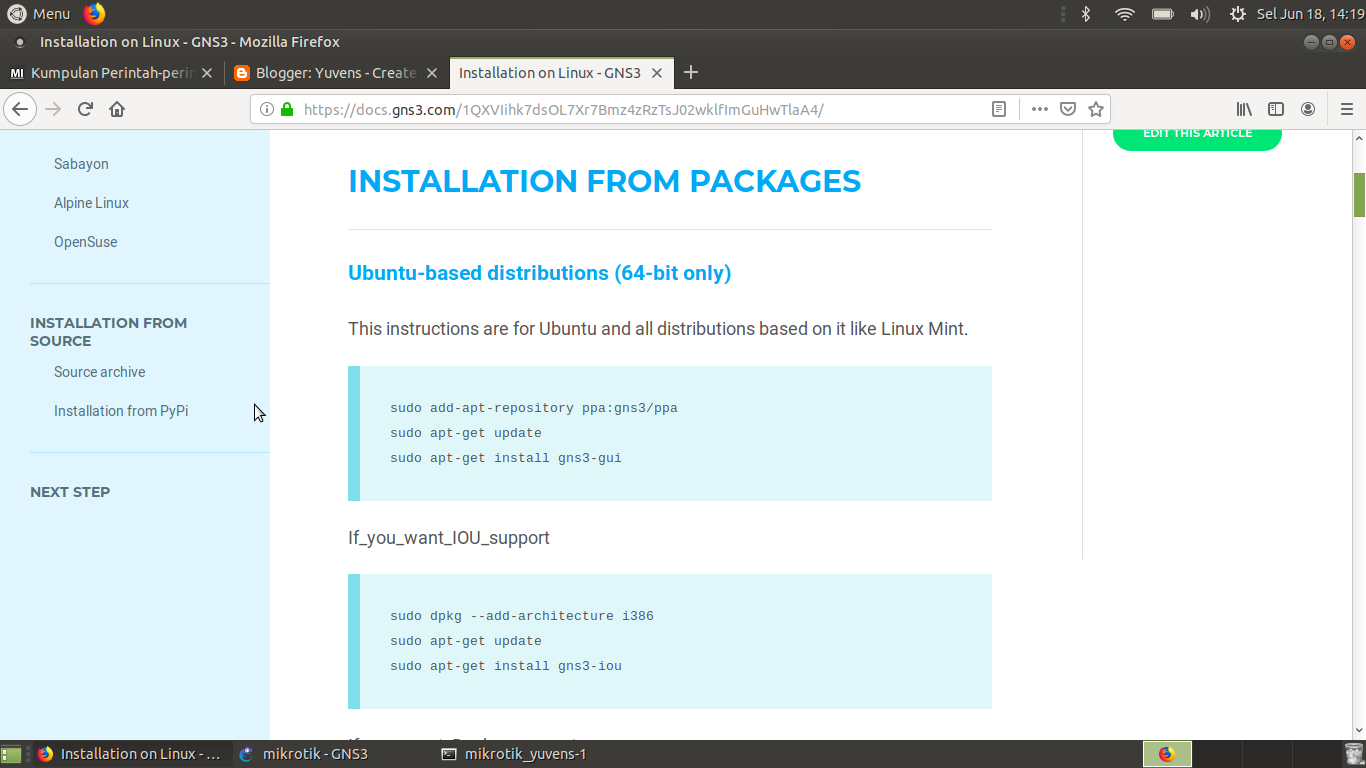Save page to Pocket
The height and width of the screenshot is (768, 1366).
(1068, 109)
